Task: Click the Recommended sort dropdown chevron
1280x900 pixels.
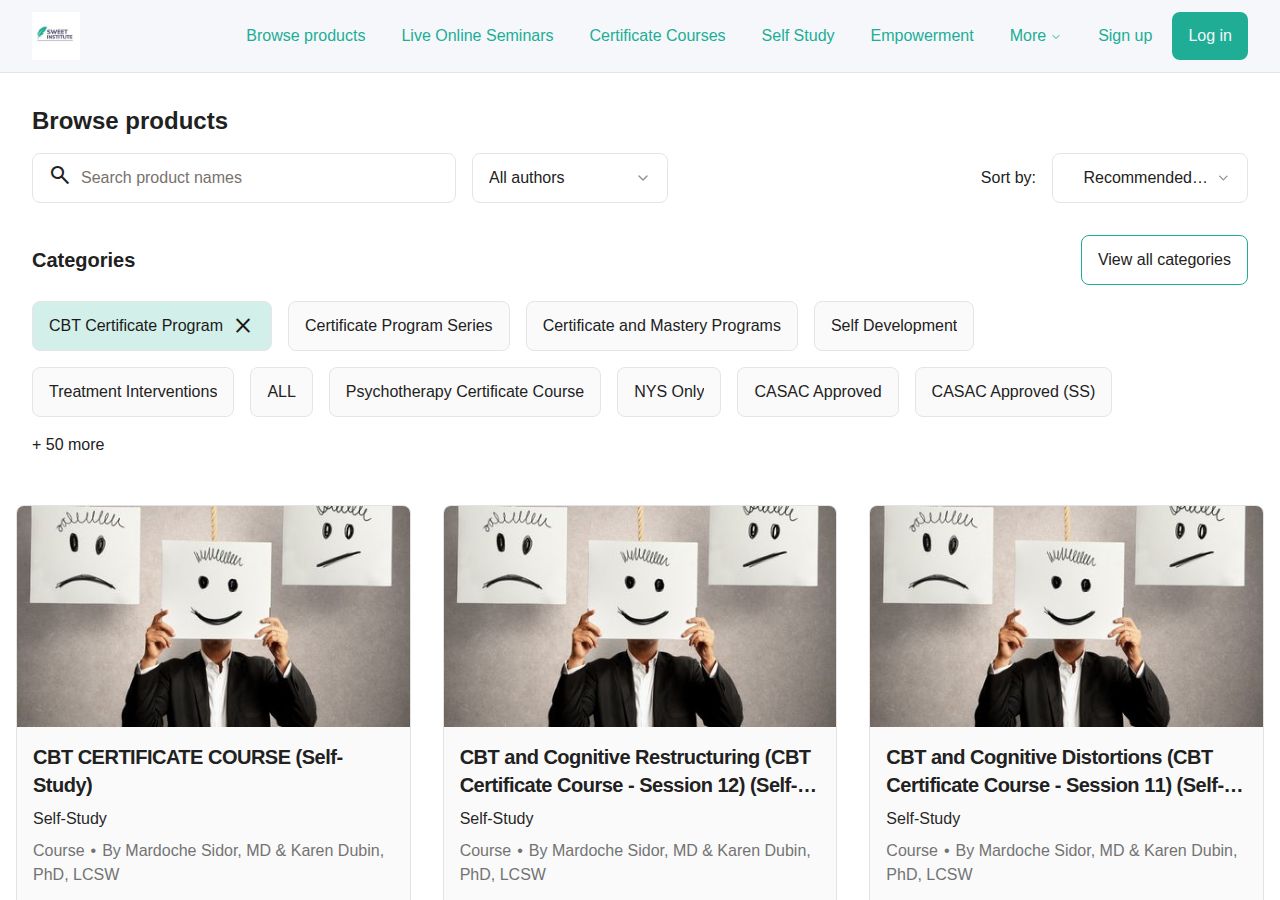Action: coord(1222,177)
